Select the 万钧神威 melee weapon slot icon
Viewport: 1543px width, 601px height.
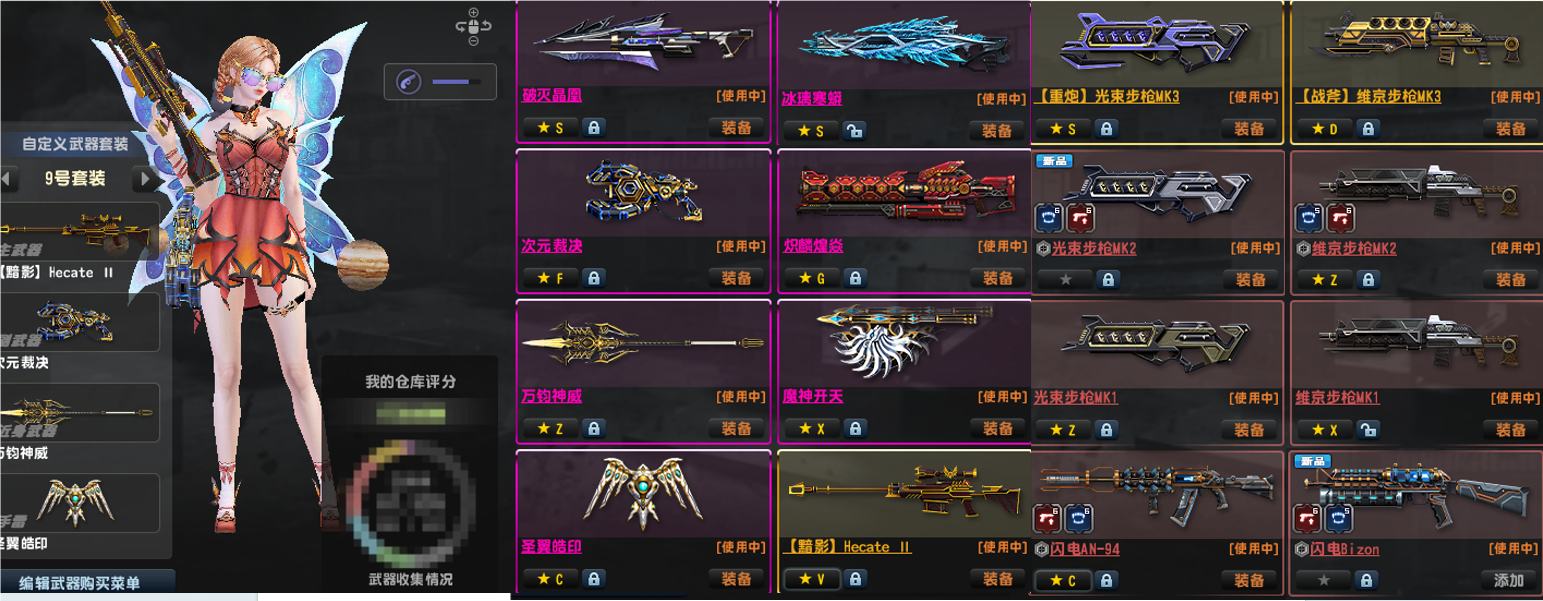coord(80,413)
